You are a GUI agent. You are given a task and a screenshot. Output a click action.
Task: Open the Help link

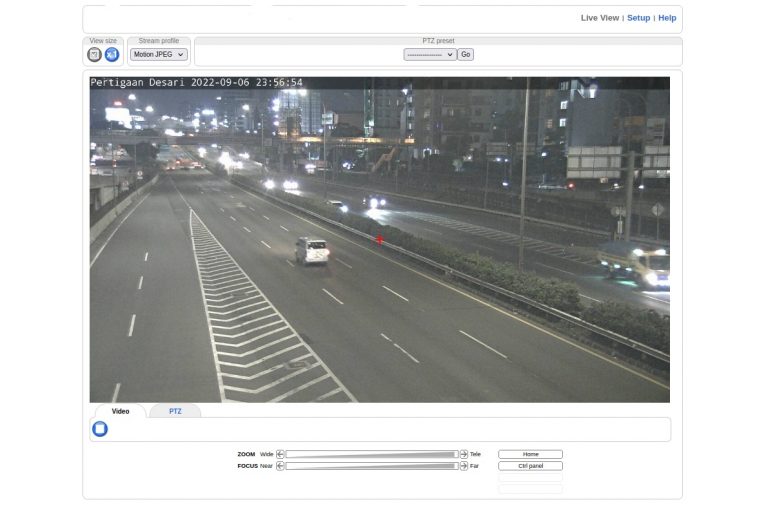[667, 18]
